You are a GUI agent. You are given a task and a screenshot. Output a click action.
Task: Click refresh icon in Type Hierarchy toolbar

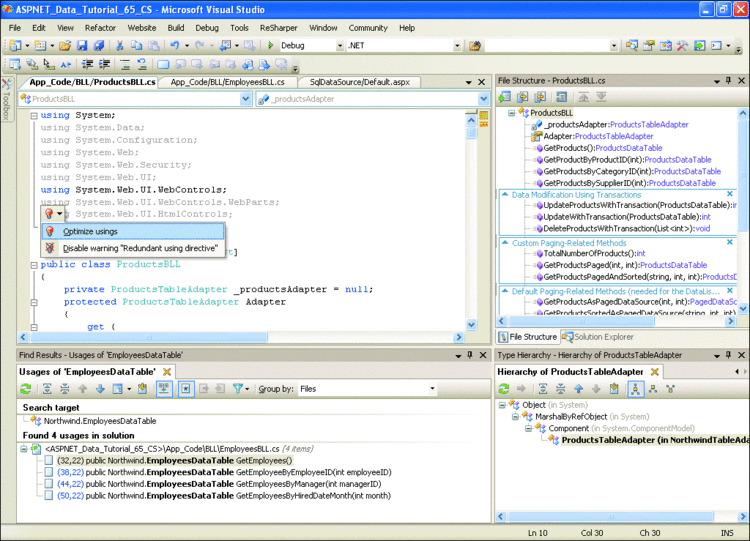coord(504,389)
